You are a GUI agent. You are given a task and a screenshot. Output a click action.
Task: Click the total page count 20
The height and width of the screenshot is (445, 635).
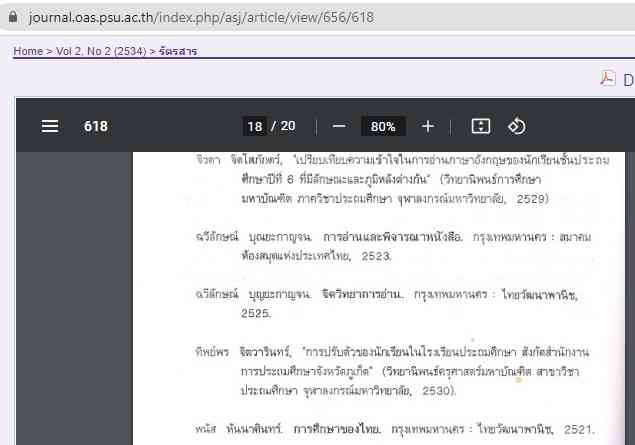click(x=288, y=126)
